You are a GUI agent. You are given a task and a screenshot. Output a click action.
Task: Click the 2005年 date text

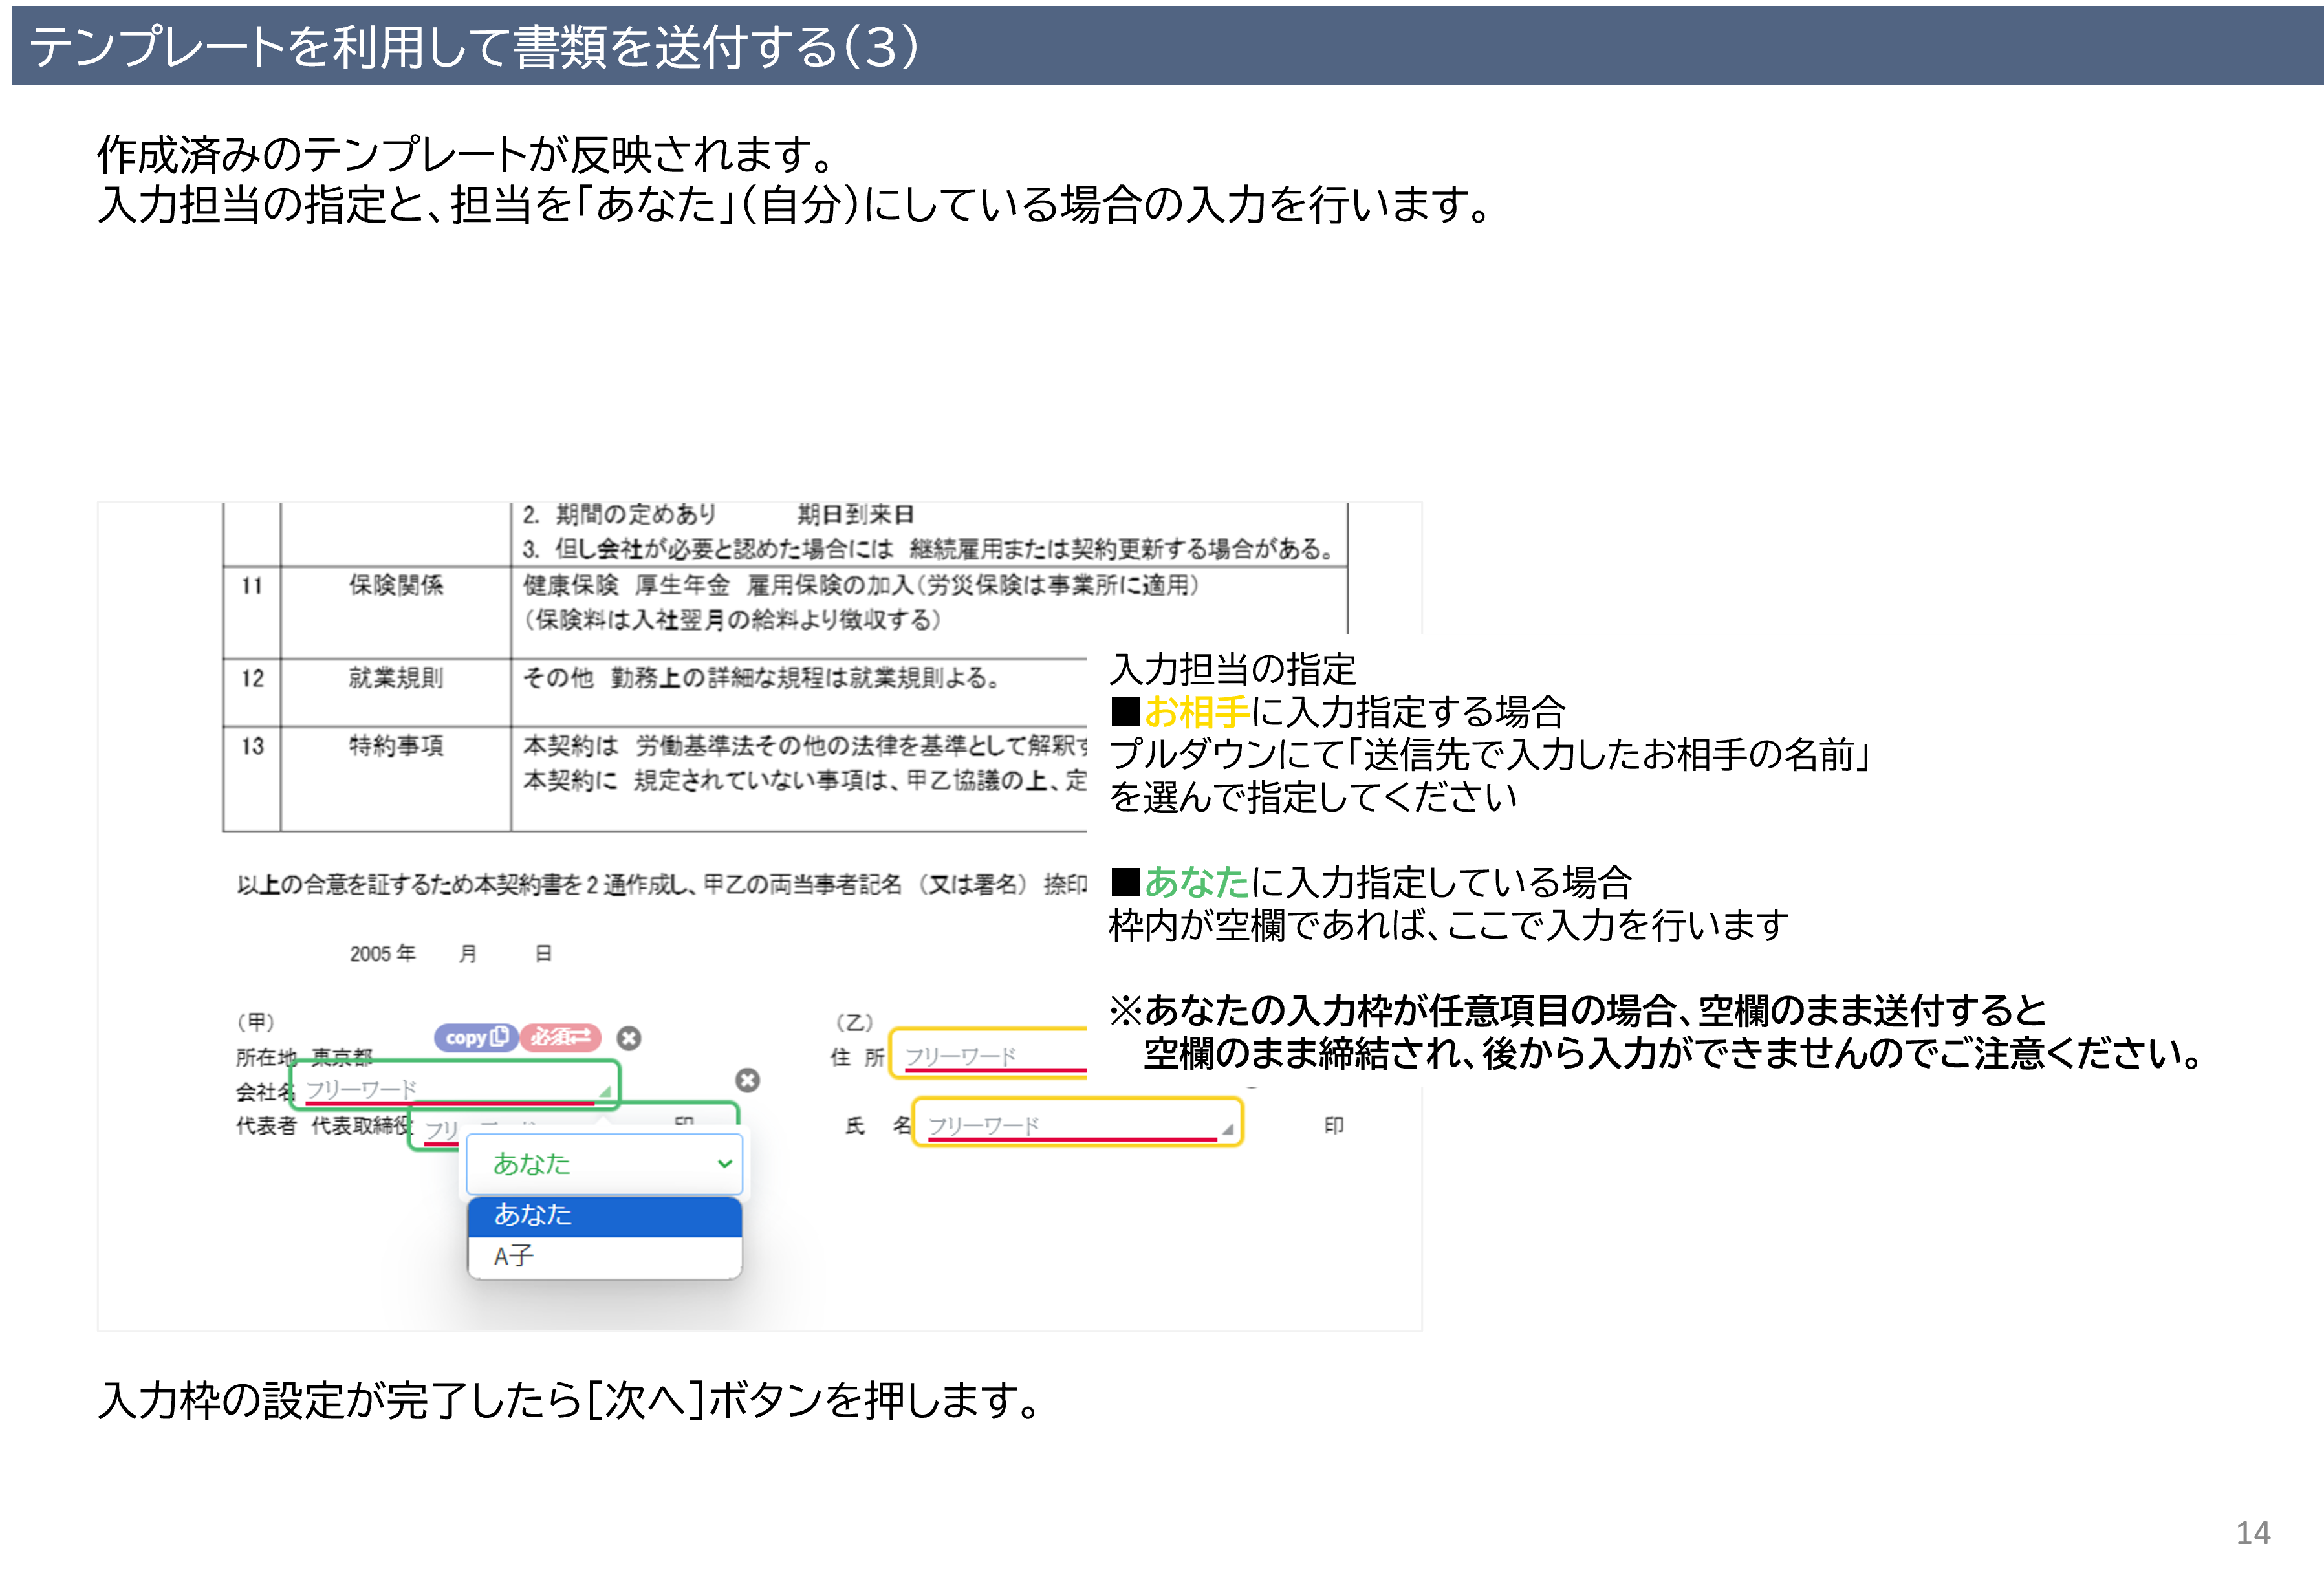point(382,953)
